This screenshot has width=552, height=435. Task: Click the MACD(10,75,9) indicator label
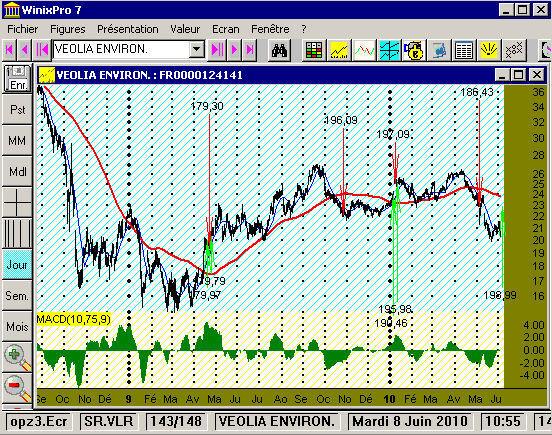74,319
